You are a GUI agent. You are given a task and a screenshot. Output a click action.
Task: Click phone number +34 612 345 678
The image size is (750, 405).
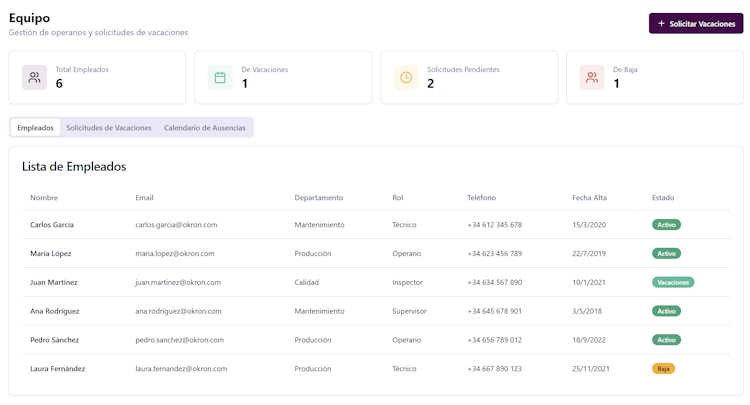tap(494, 225)
